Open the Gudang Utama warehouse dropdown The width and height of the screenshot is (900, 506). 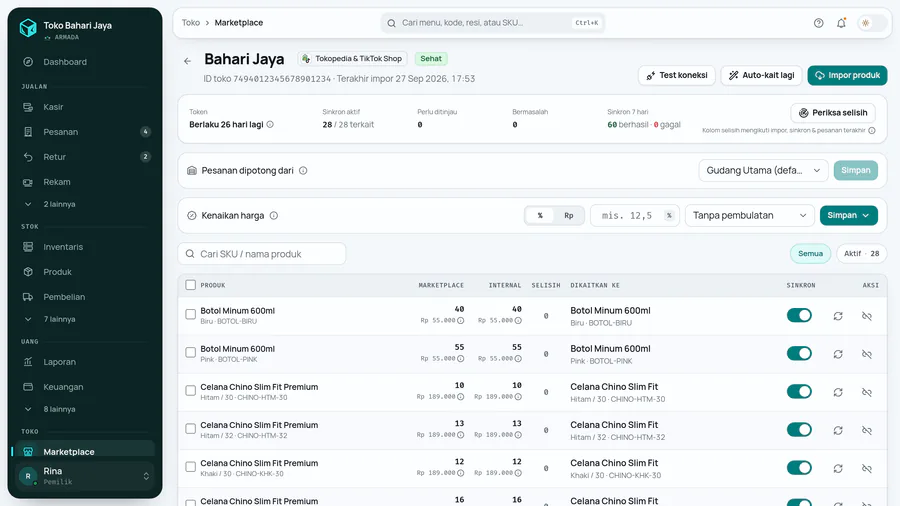tap(763, 170)
